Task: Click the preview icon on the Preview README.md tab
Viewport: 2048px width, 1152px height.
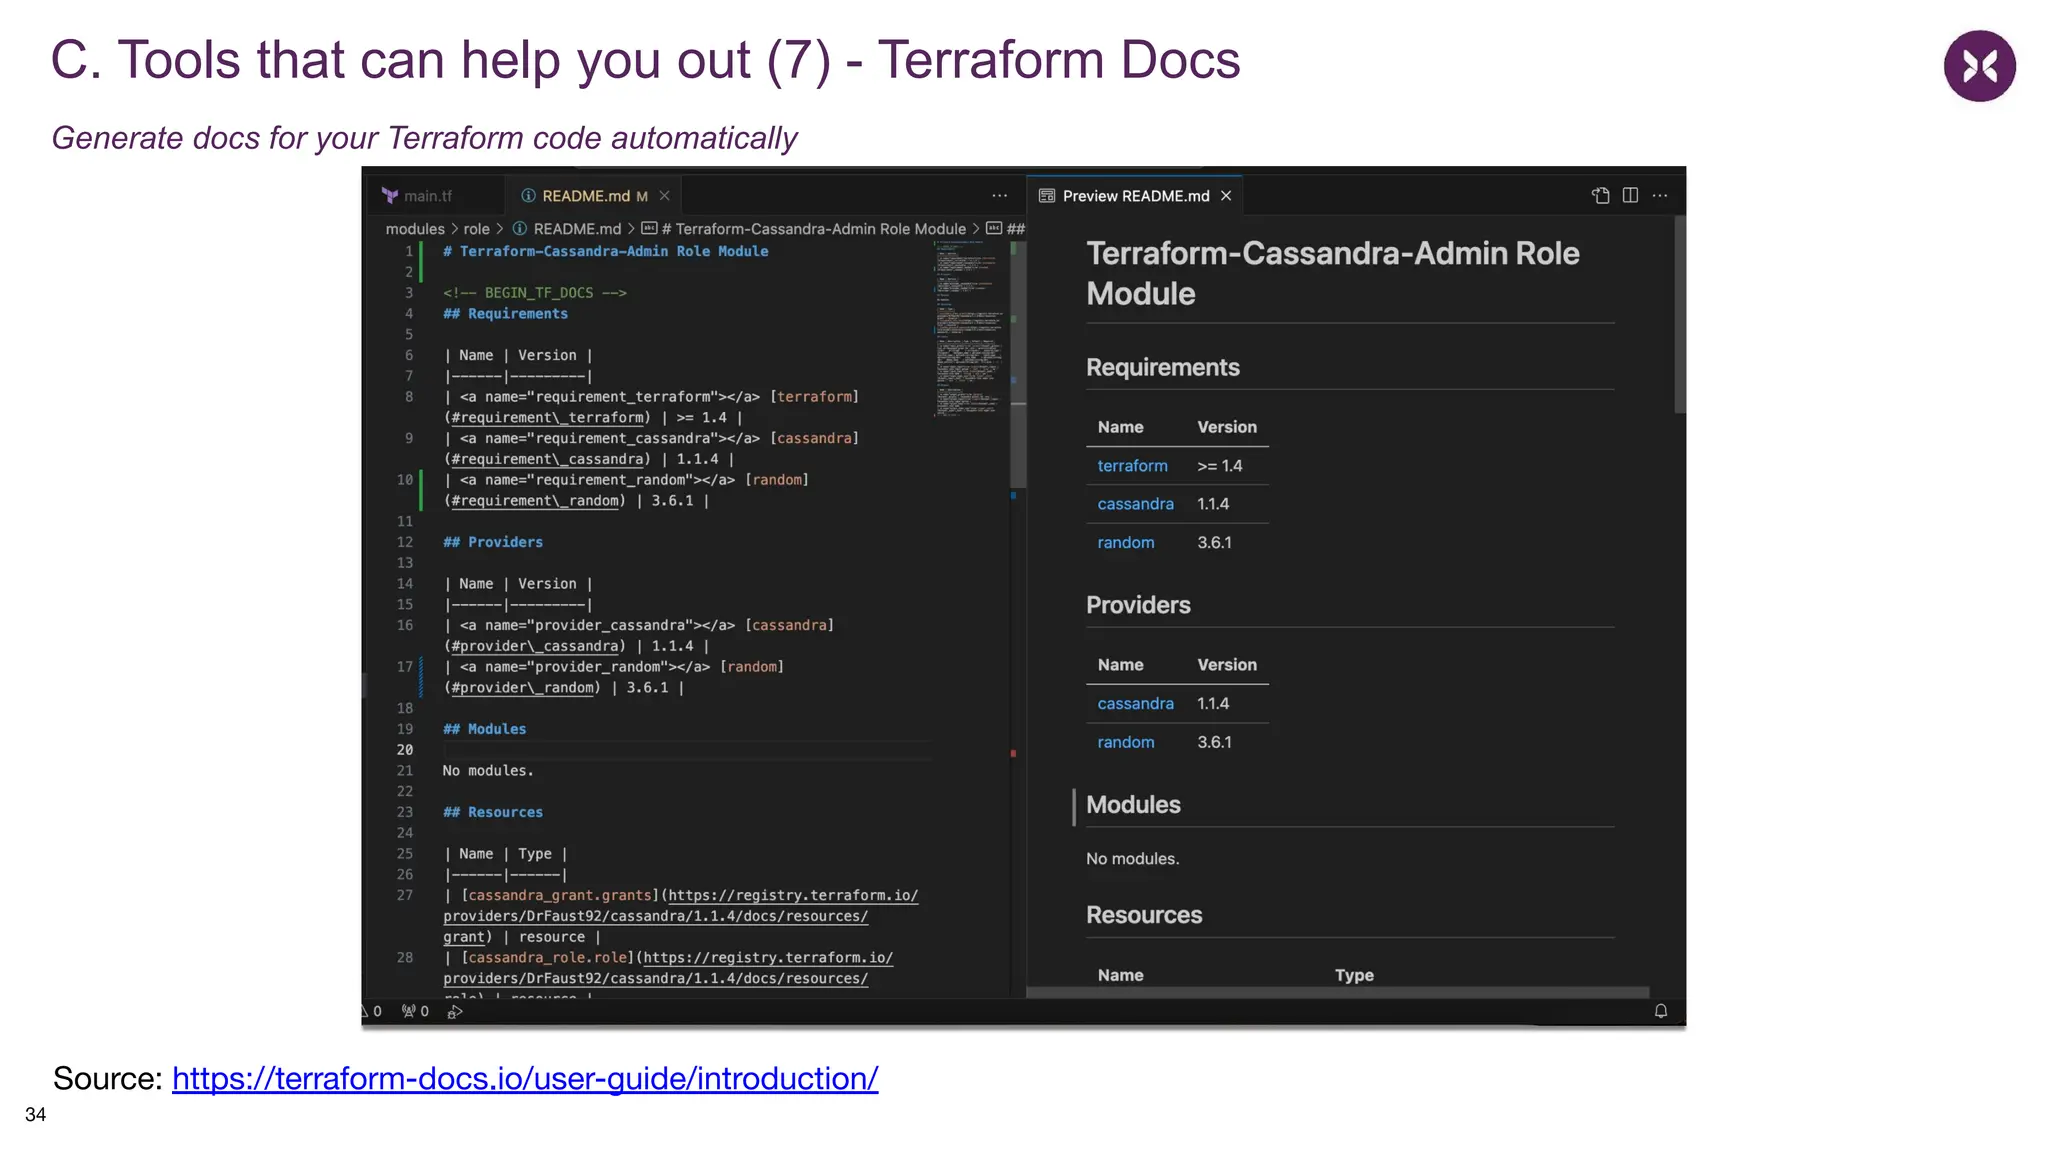Action: click(1047, 196)
